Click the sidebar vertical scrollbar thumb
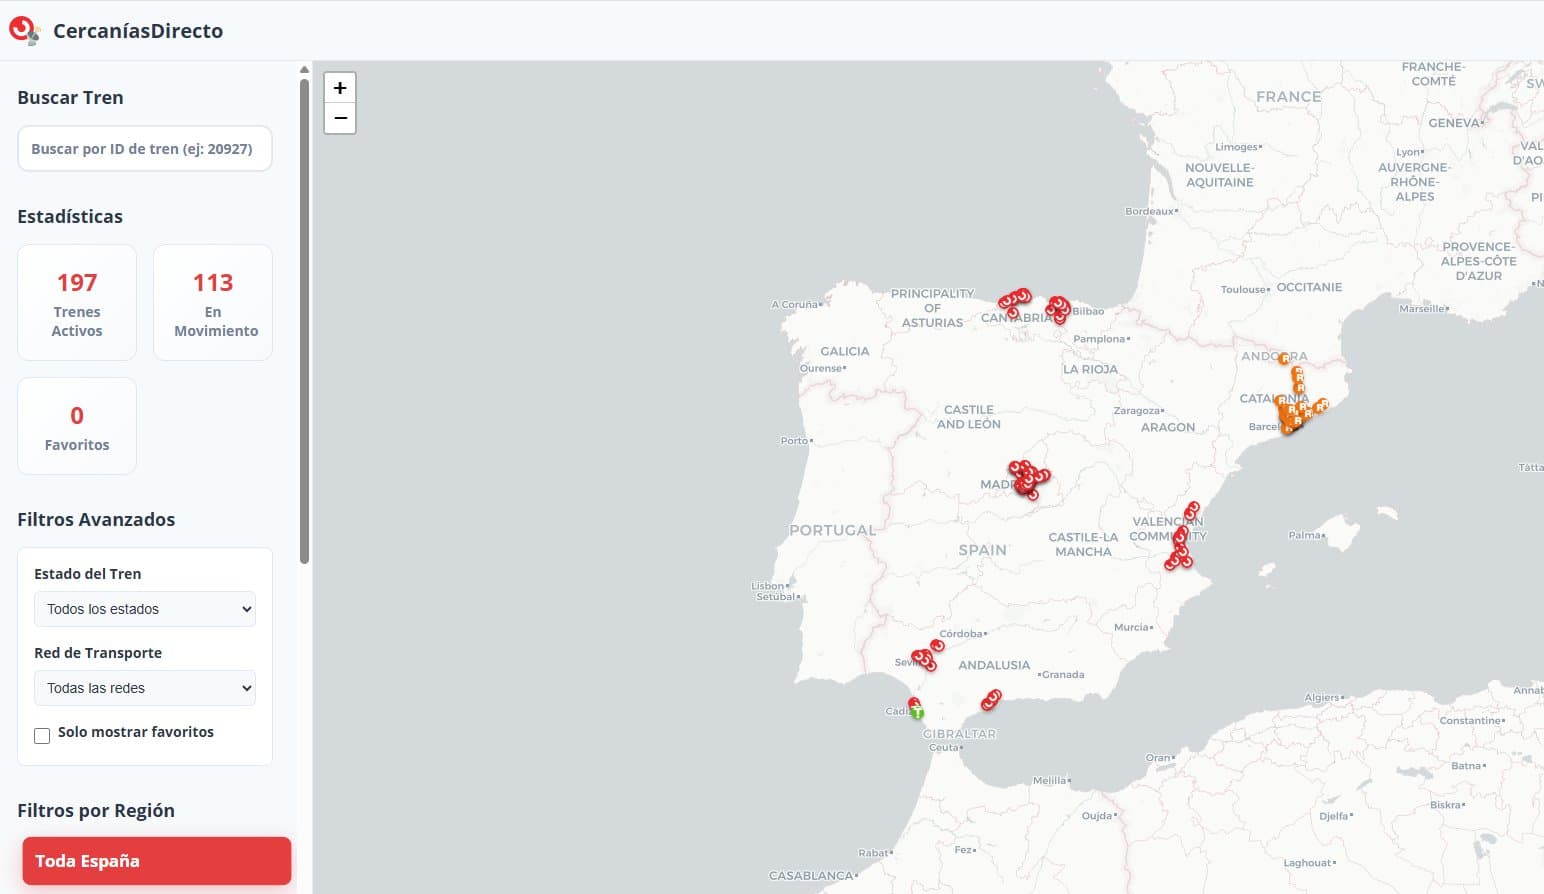The height and width of the screenshot is (894, 1544). tap(304, 320)
